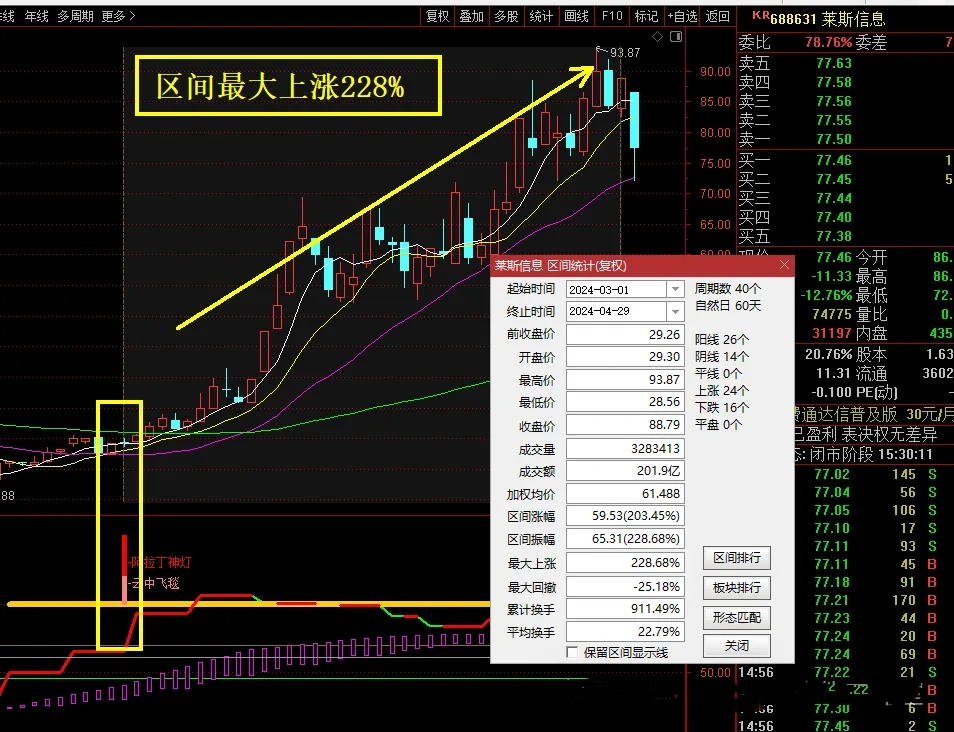This screenshot has width=954, height=732.
Task: Expand the 终止时间 date dropdown
Action: (x=675, y=311)
